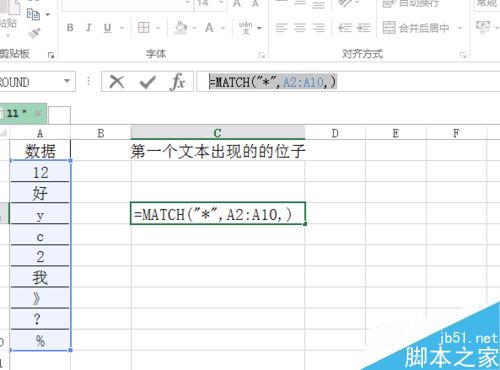Align text left

(281, 28)
